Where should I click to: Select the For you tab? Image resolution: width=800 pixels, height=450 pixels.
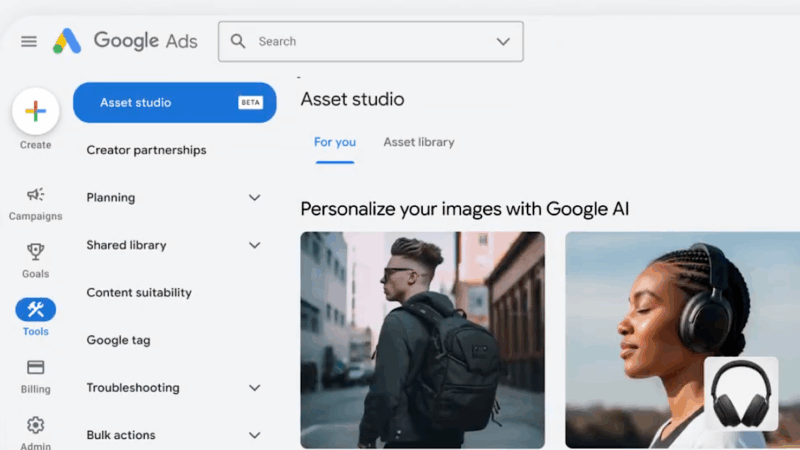click(x=334, y=142)
